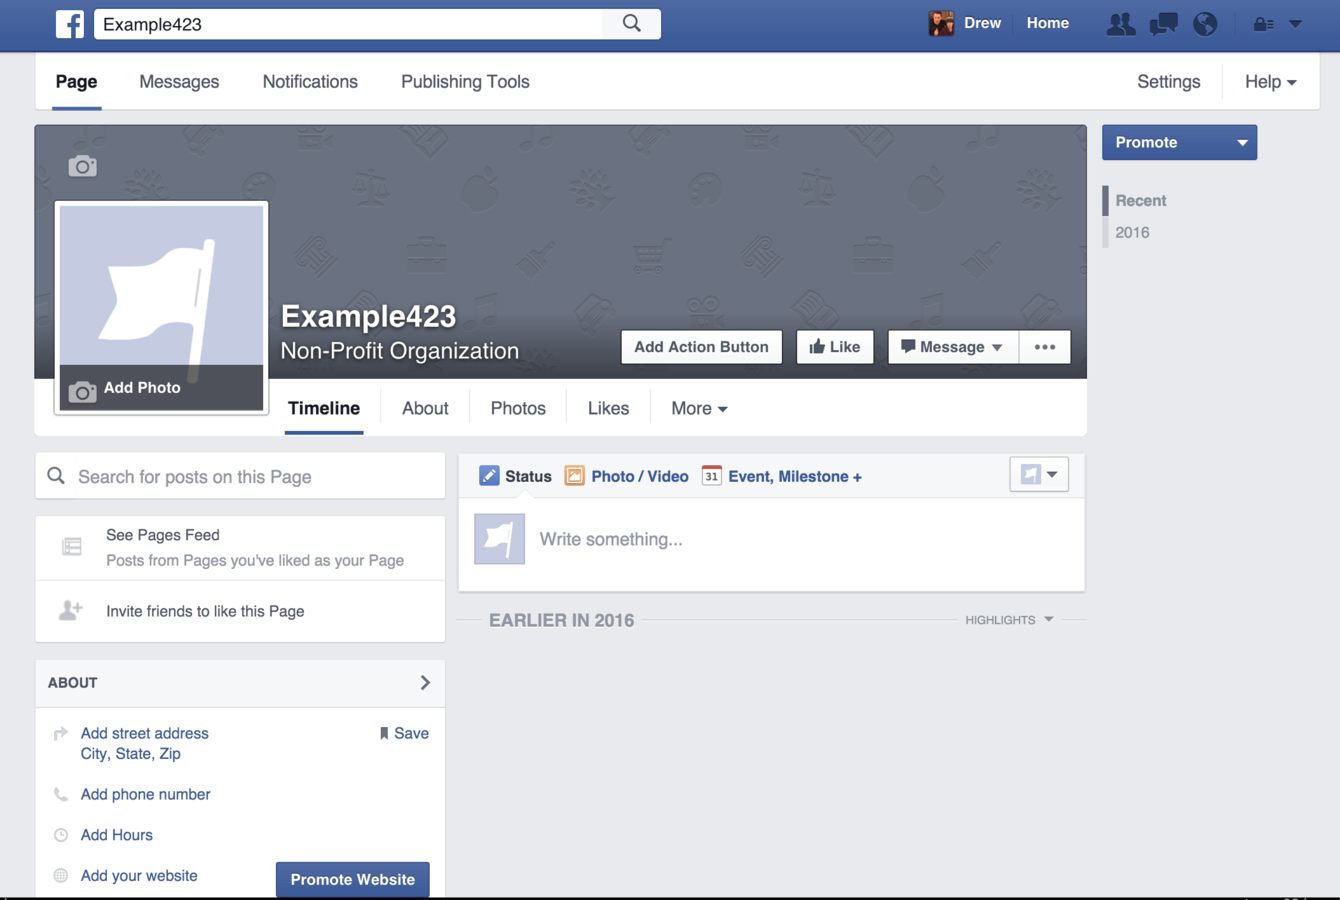The image size is (1340, 900).
Task: Click Add phone number link
Action: coord(145,794)
